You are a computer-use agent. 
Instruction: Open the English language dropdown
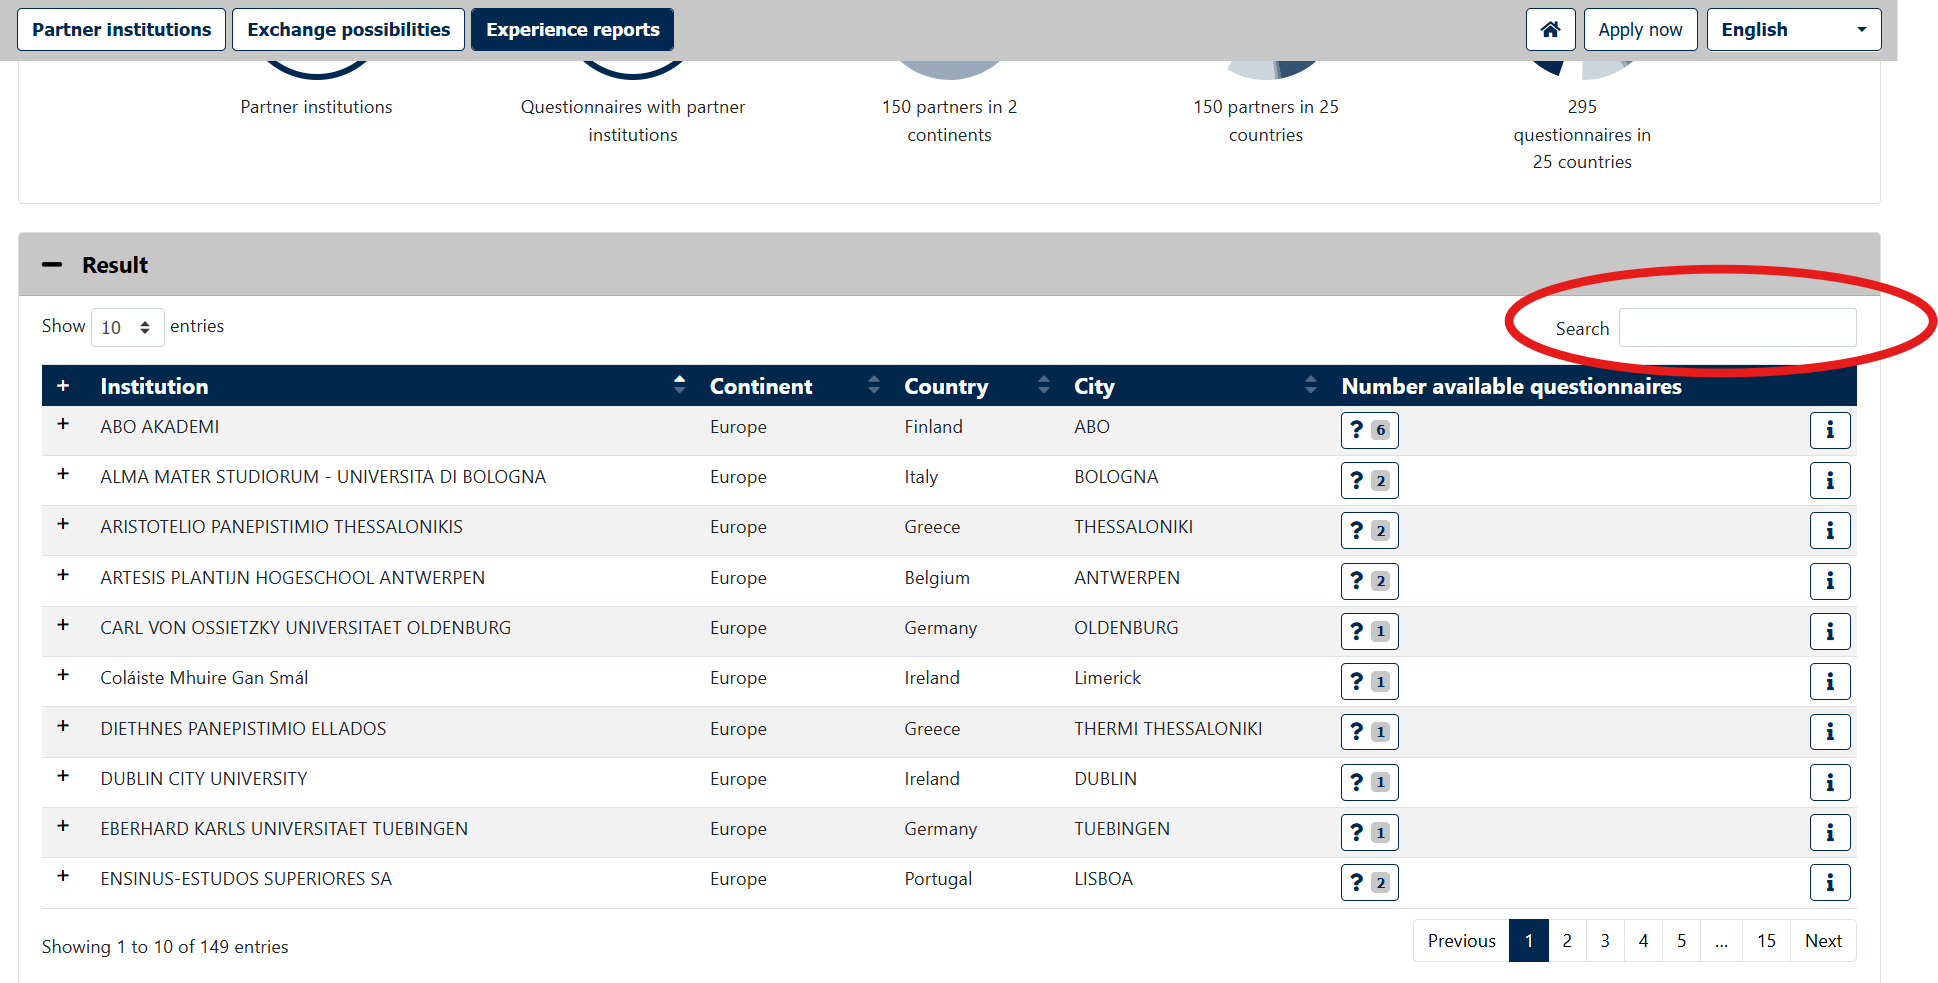tap(1793, 30)
